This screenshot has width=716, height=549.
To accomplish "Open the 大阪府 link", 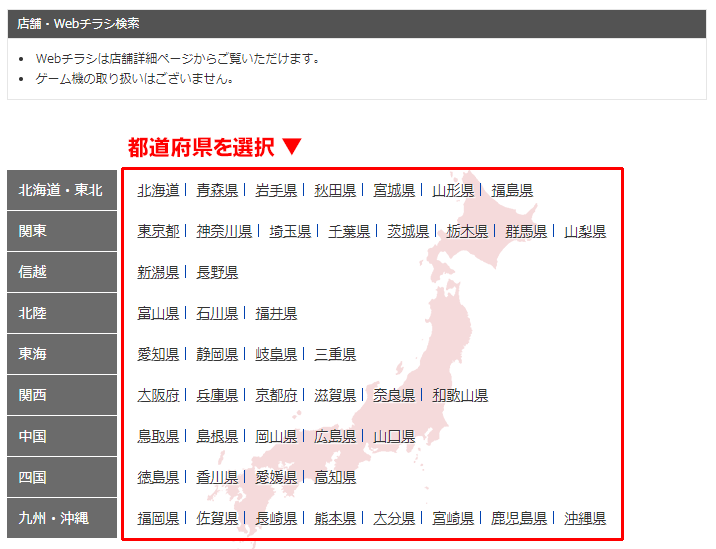I will coord(158,396).
